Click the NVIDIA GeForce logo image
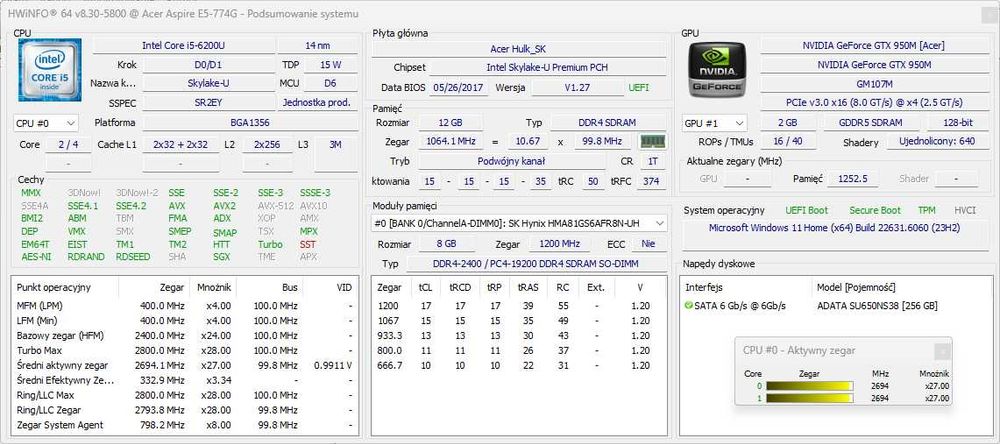Viewport: 1000px width, 444px height. (719, 70)
